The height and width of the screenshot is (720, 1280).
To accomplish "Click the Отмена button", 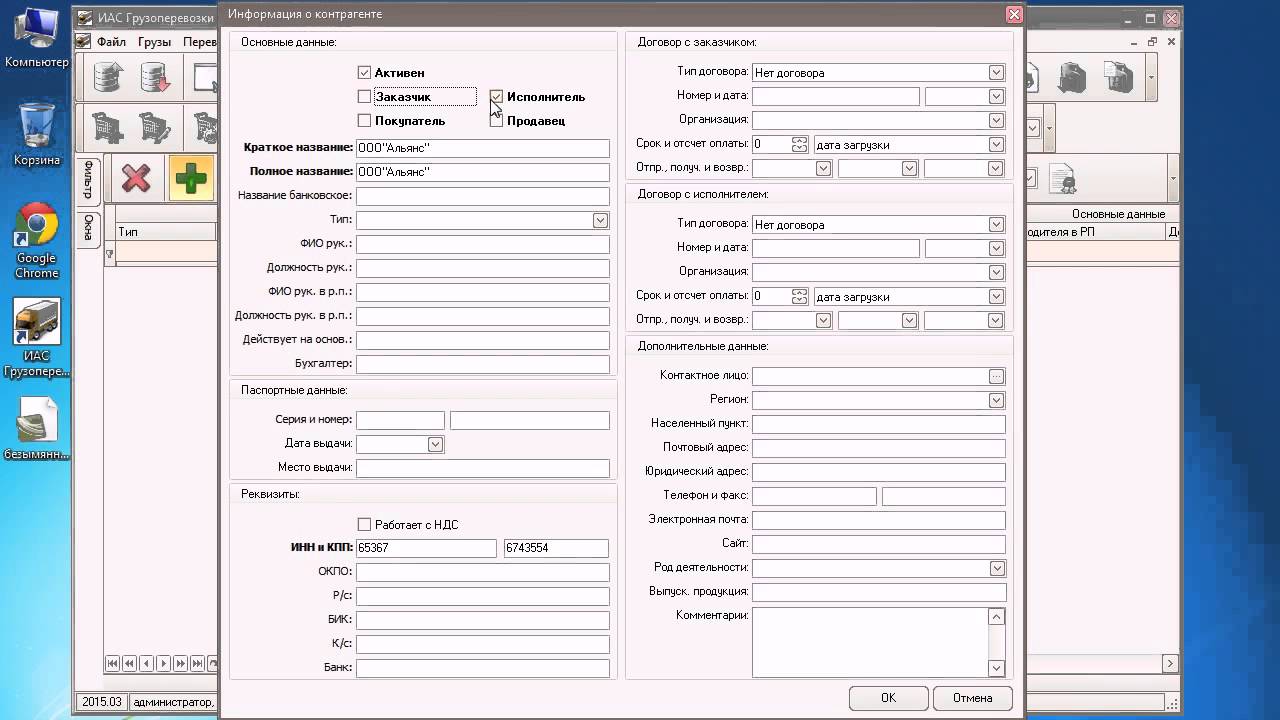I will point(972,698).
